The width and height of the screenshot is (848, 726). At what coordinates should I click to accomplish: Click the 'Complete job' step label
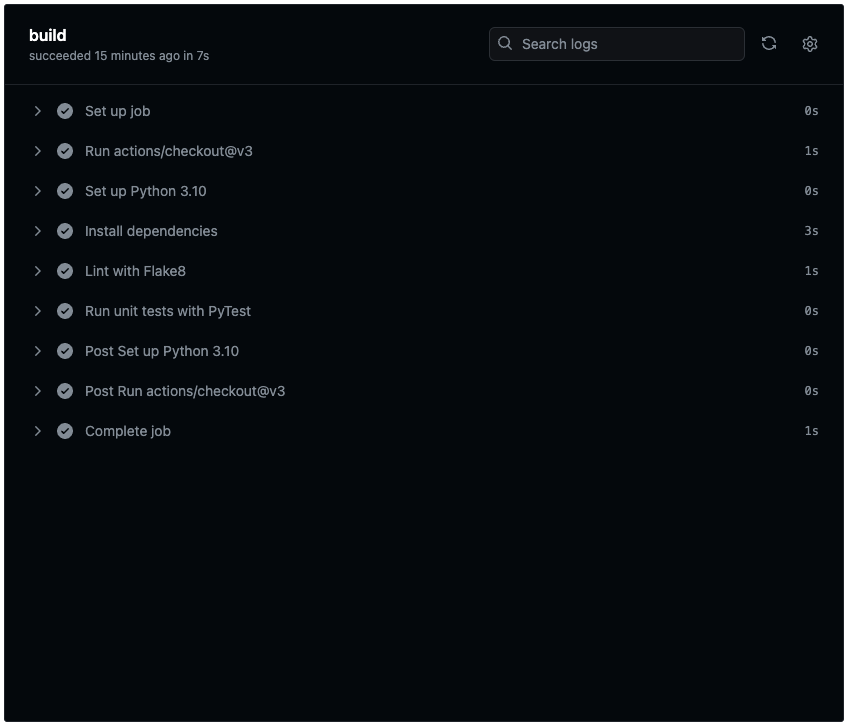128,432
